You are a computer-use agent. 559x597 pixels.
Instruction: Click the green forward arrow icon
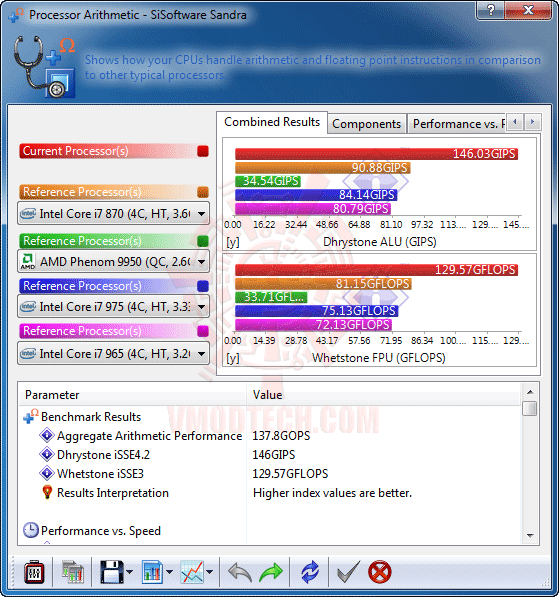(271, 572)
